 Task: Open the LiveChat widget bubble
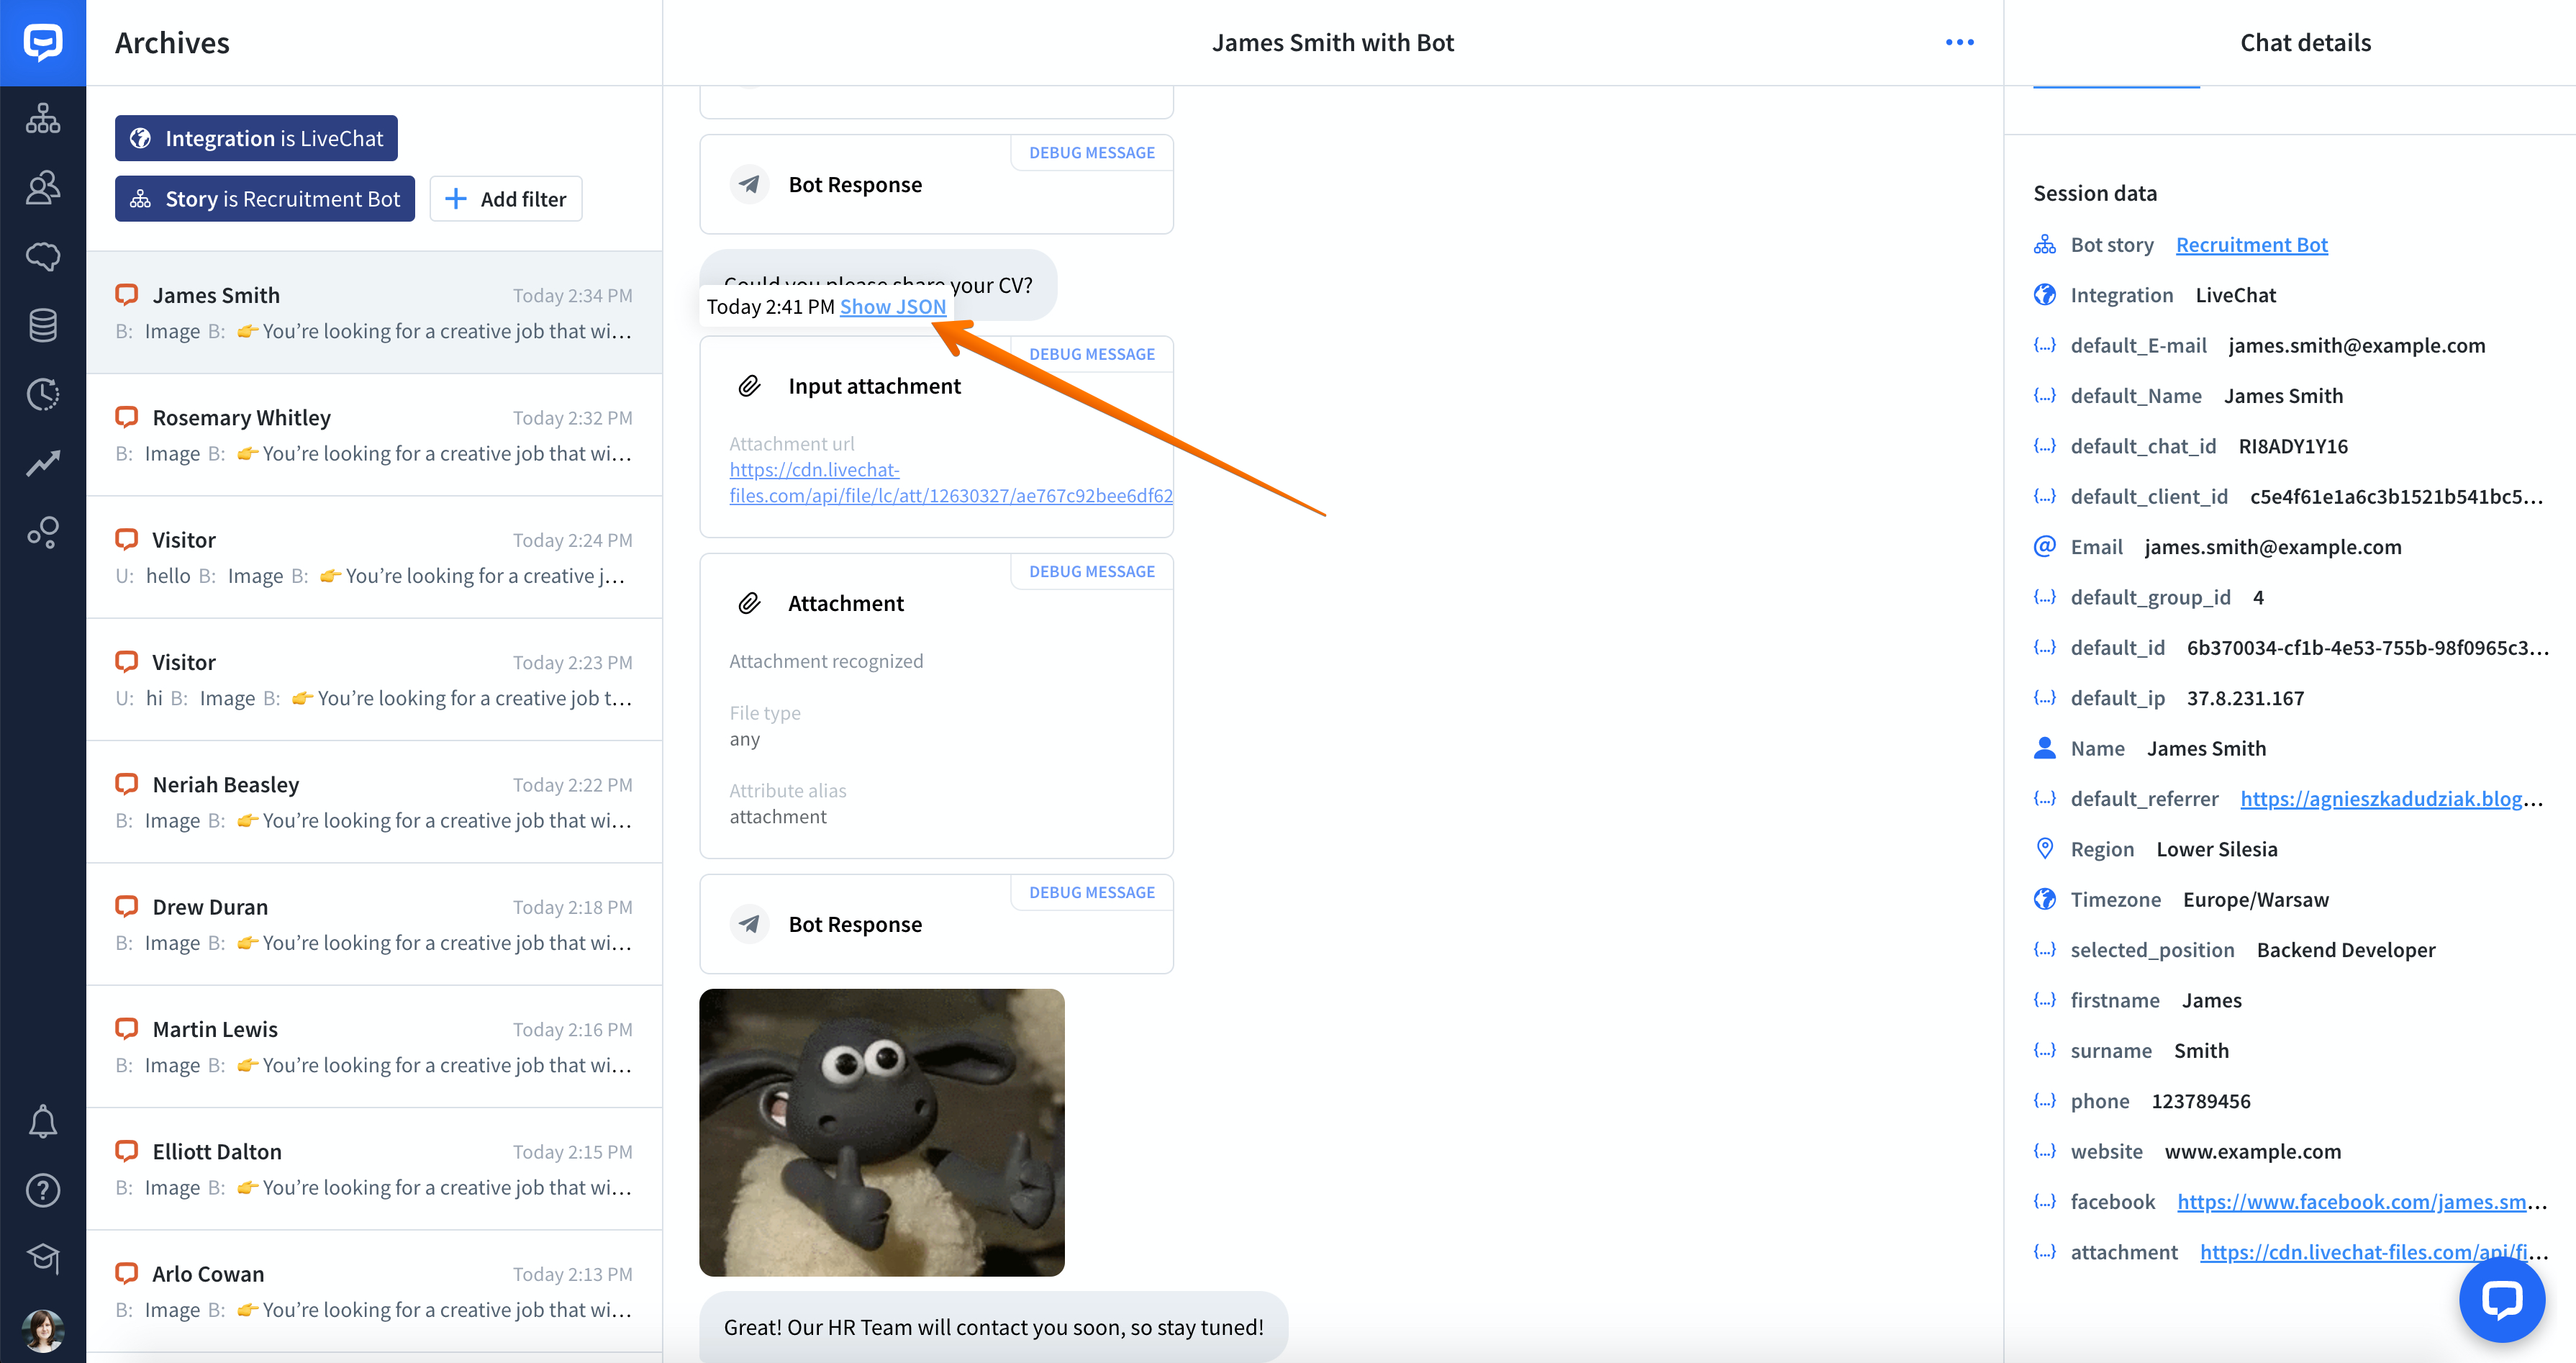pyautogui.click(x=2502, y=1299)
